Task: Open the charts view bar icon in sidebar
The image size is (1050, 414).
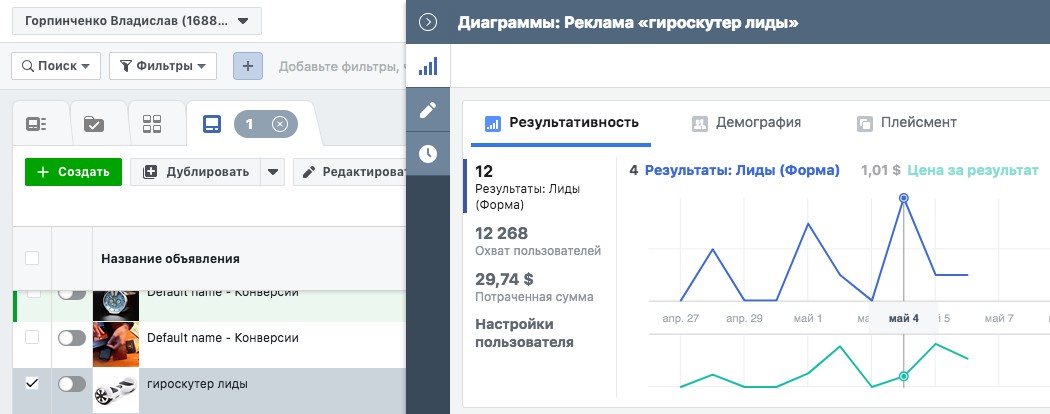Action: (x=428, y=66)
